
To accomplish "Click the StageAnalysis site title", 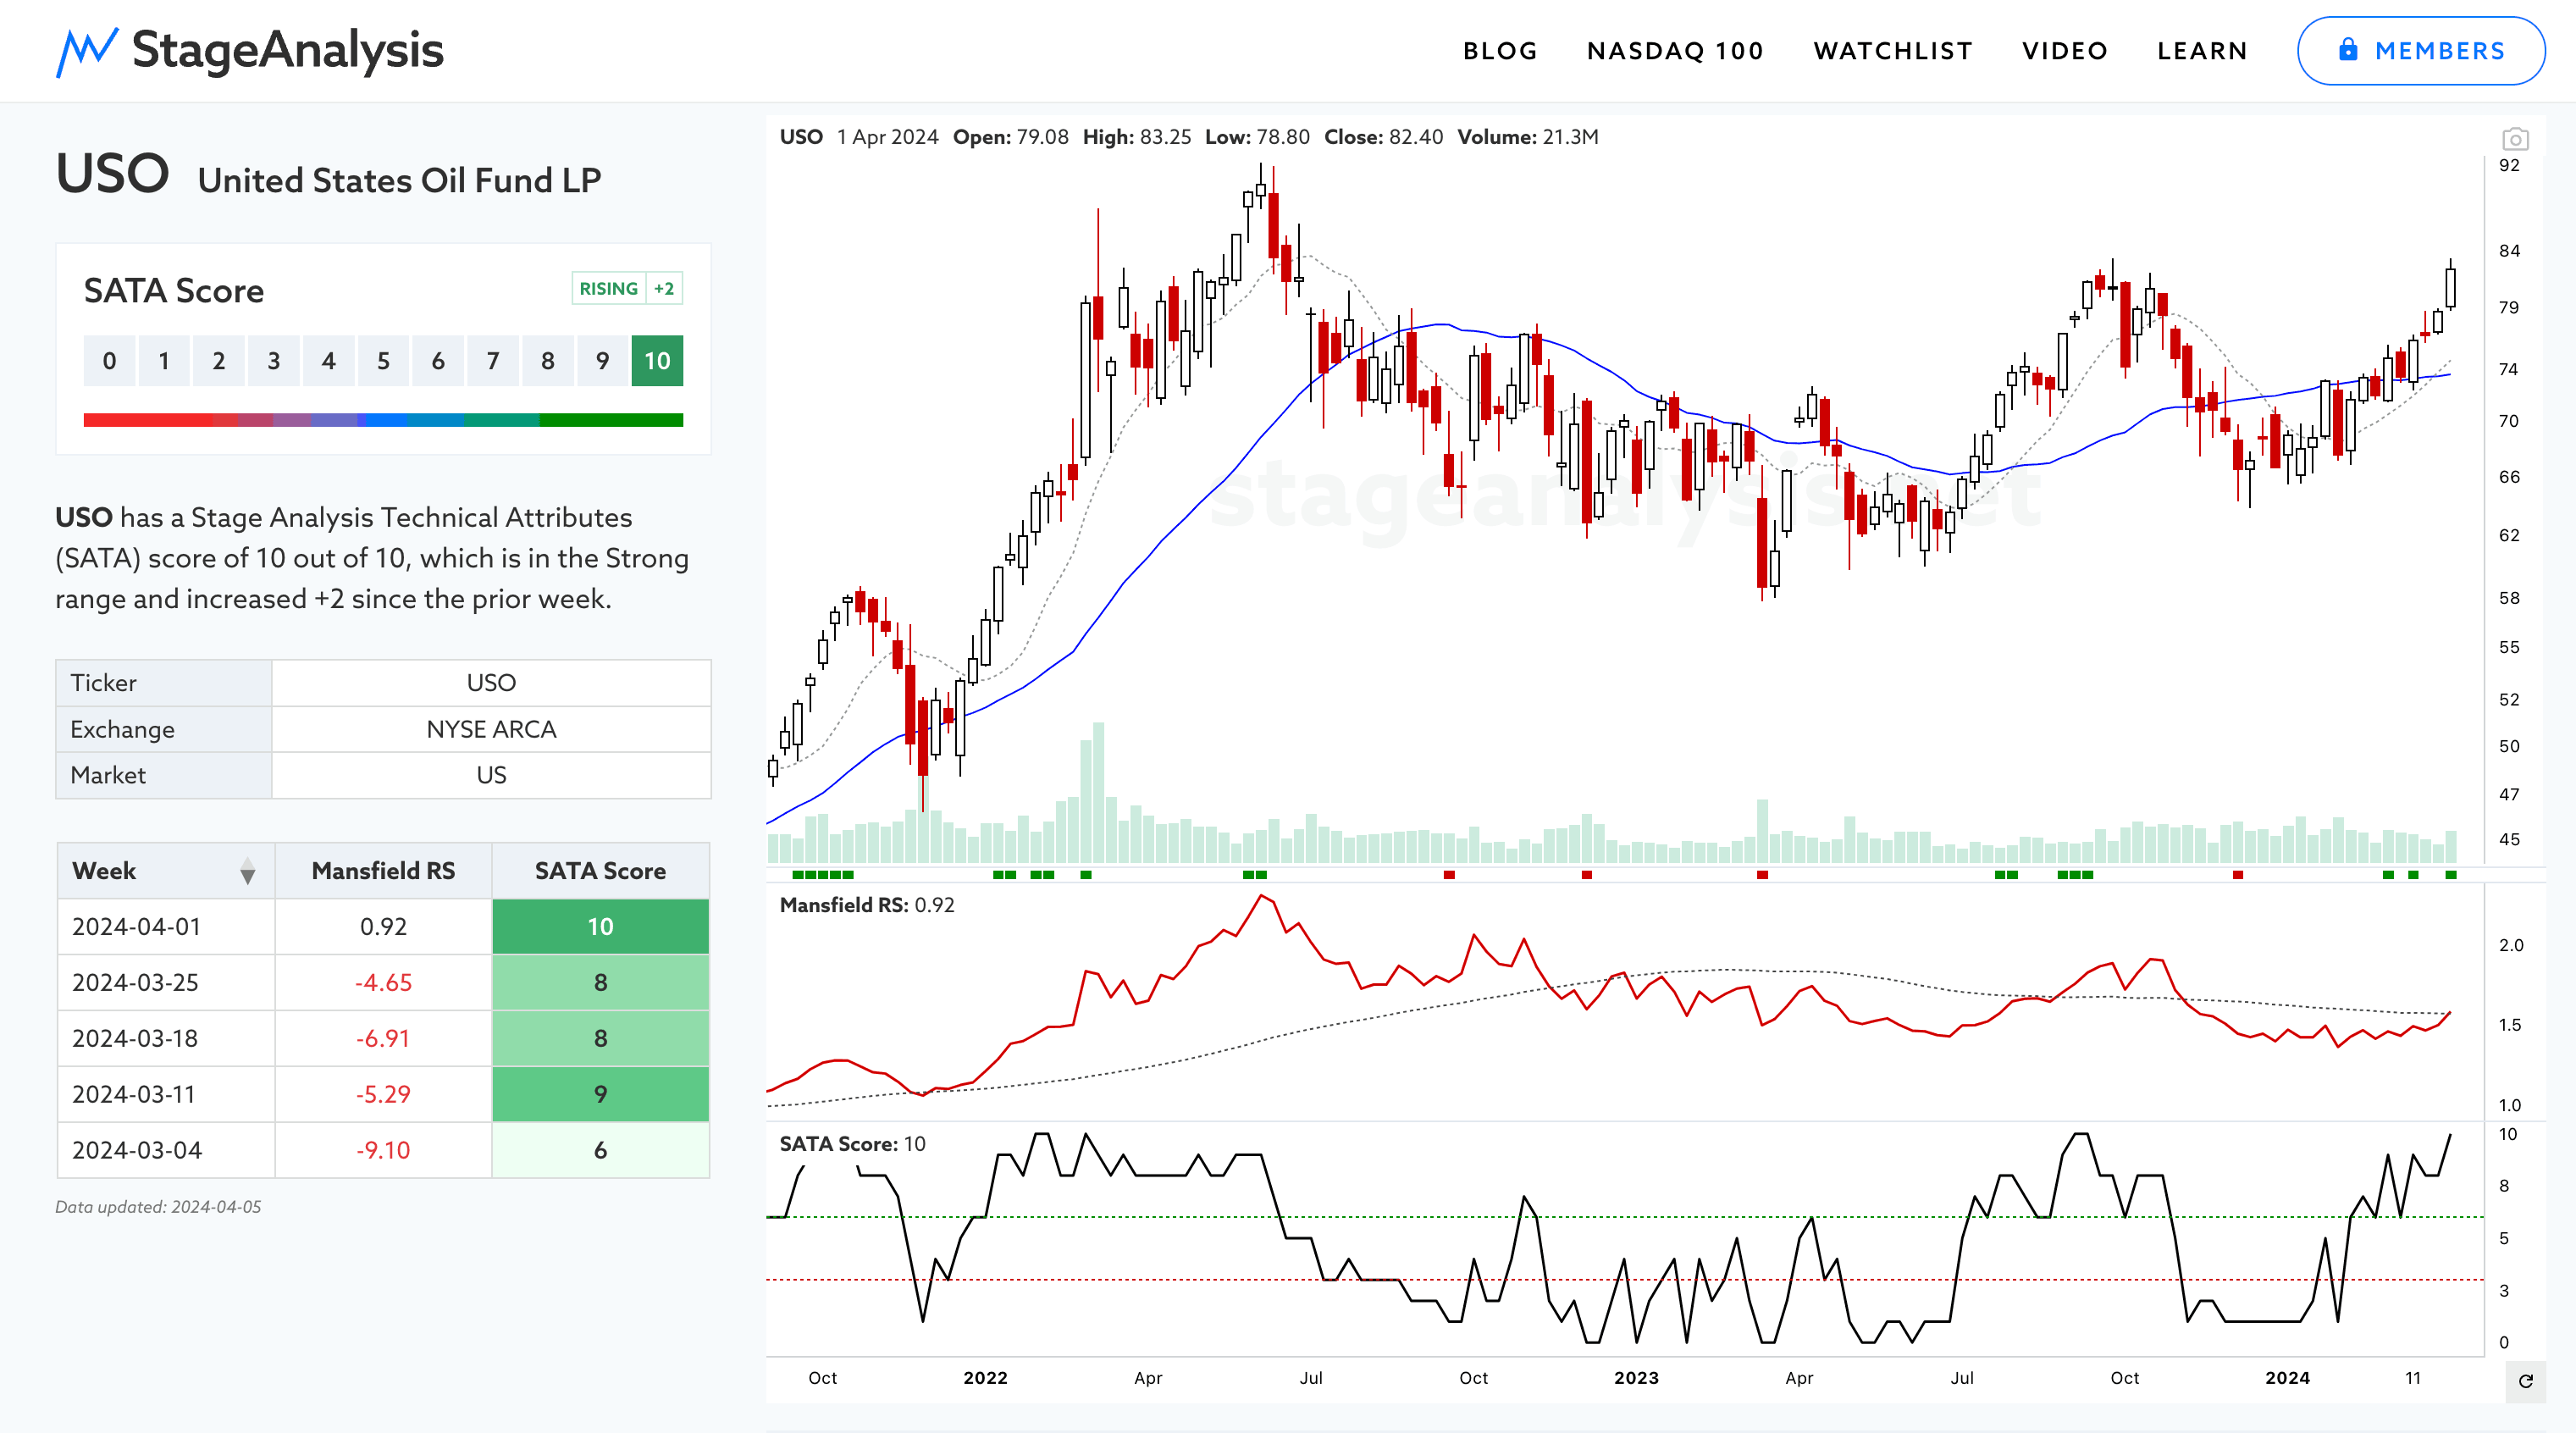I will click(288, 50).
